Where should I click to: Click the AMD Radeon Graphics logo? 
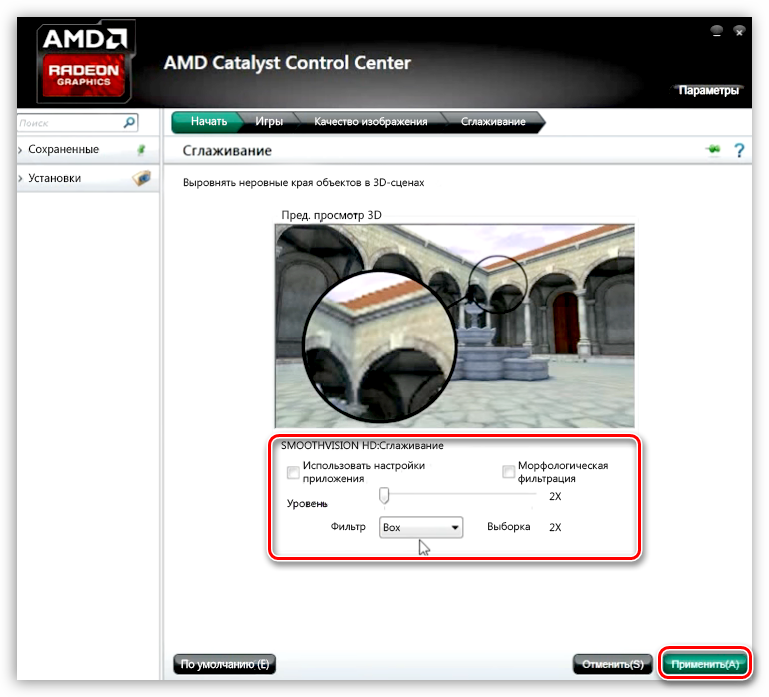(x=85, y=60)
